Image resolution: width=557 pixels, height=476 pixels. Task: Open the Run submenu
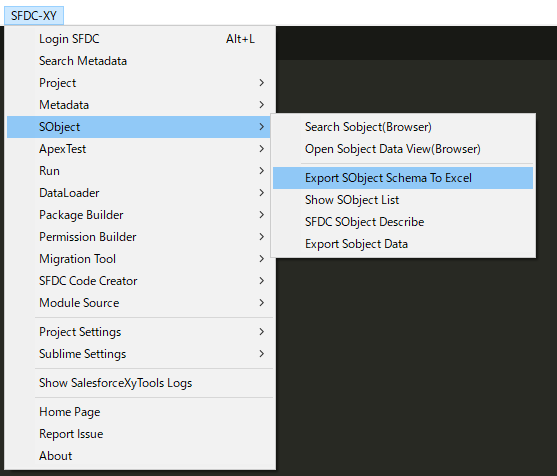(140, 171)
